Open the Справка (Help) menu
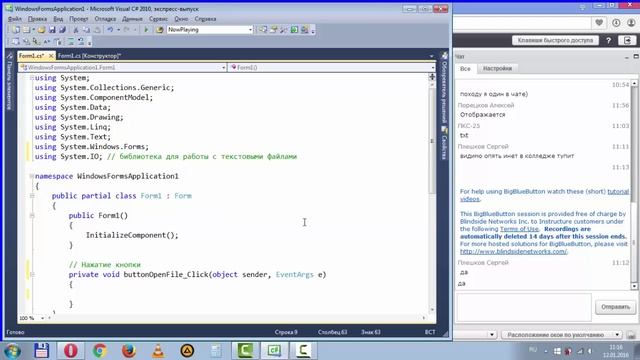The width and height of the screenshot is (640, 360). (x=205, y=19)
